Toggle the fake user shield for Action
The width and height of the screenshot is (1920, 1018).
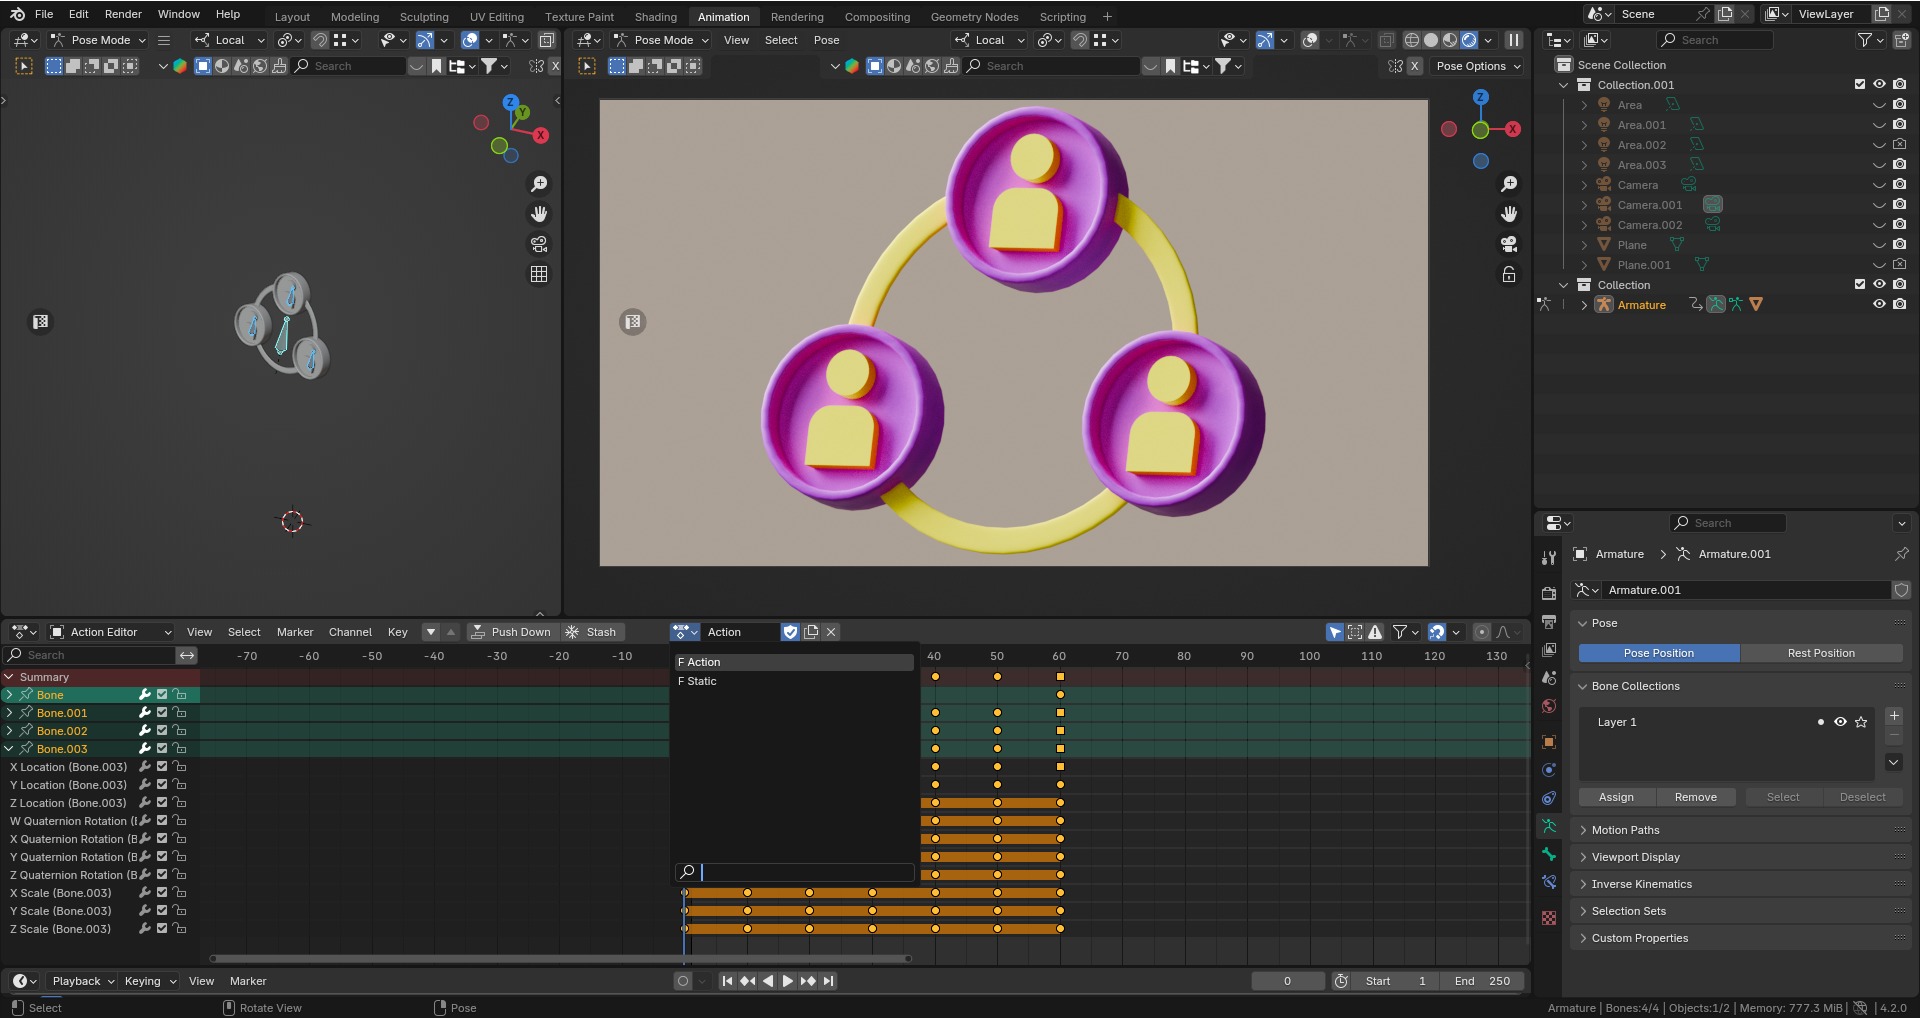click(790, 632)
